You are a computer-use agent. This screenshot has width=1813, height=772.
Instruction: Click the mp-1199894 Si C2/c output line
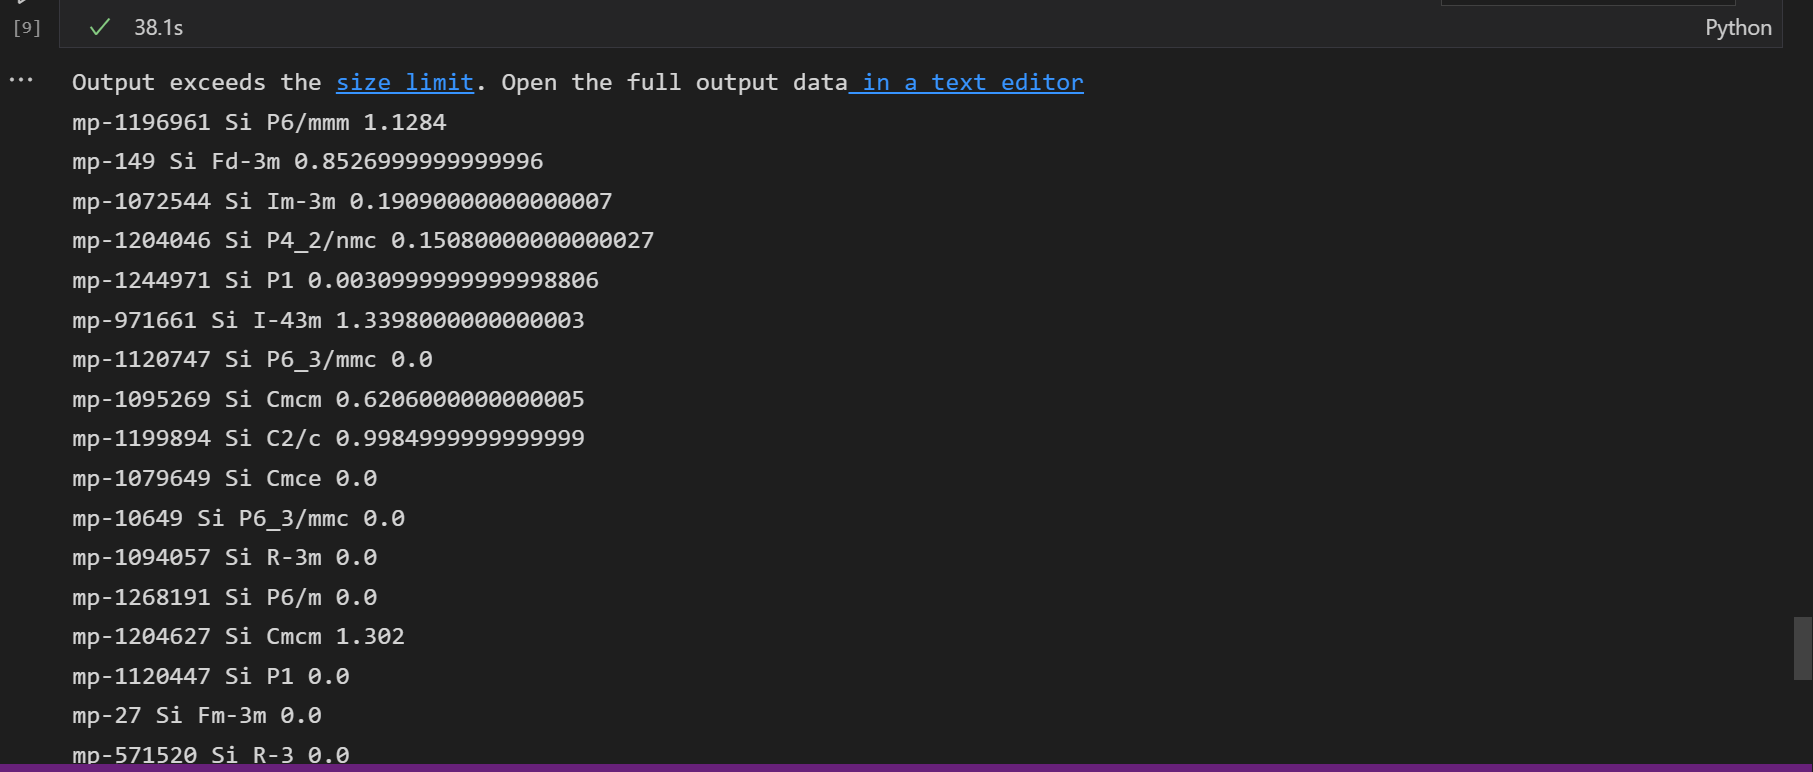328,438
